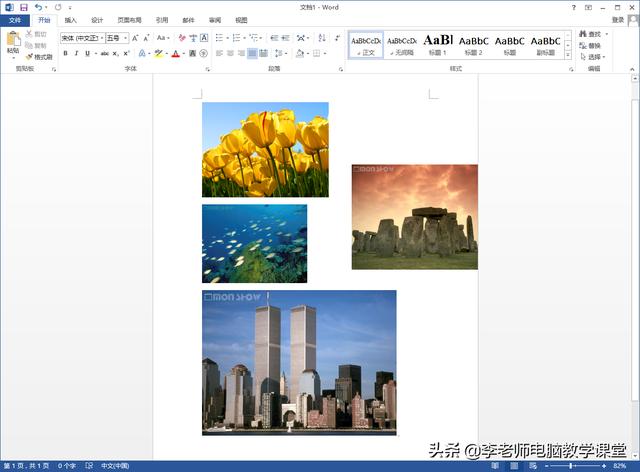Image resolution: width=640 pixels, height=472 pixels.
Task: Click the Replace (替换) icon
Action: (x=583, y=45)
